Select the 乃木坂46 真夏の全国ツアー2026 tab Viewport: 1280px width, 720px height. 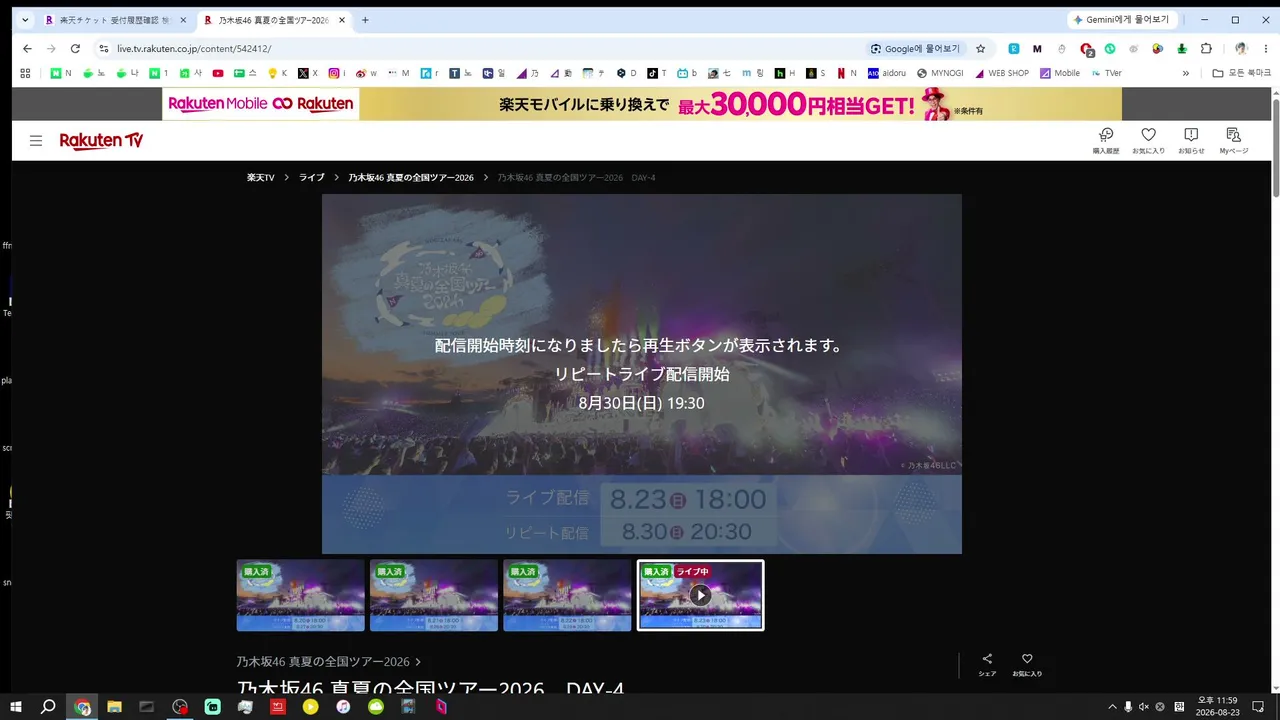pos(274,20)
